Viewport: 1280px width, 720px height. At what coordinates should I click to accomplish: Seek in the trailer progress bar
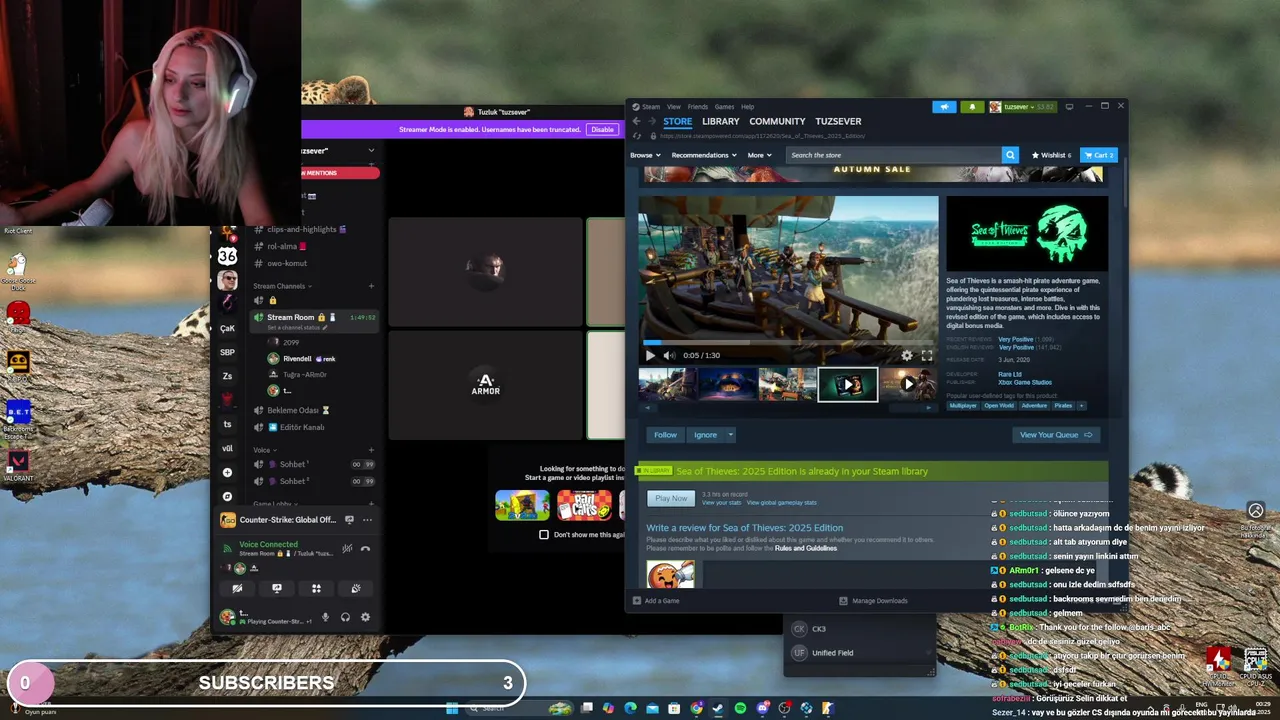coord(788,343)
